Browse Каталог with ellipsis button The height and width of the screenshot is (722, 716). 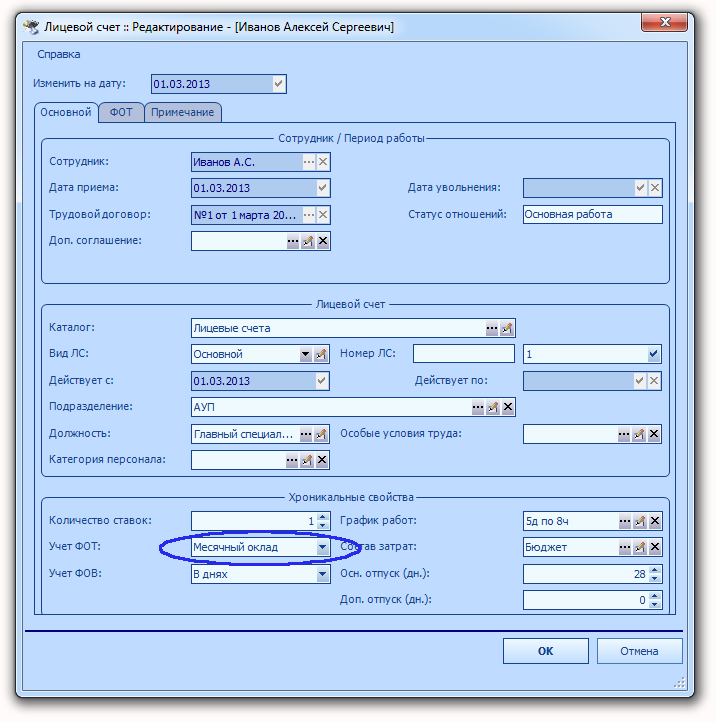click(492, 328)
